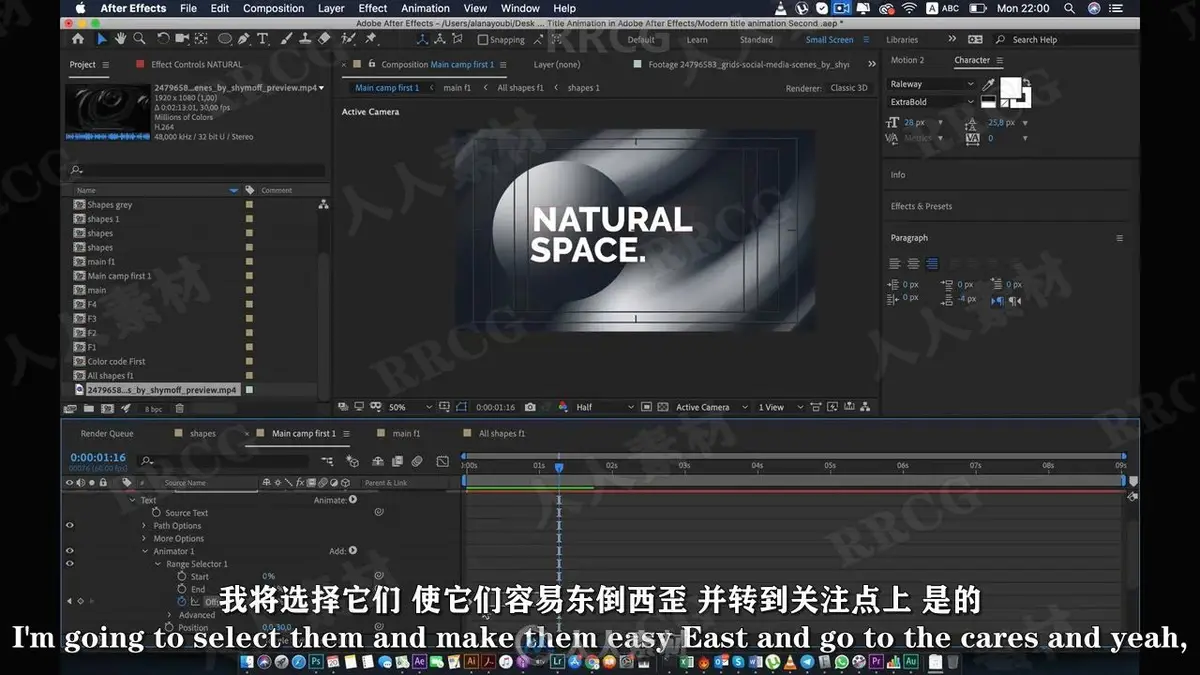Switch to the Effect Controls NATURAL tab

[196, 65]
